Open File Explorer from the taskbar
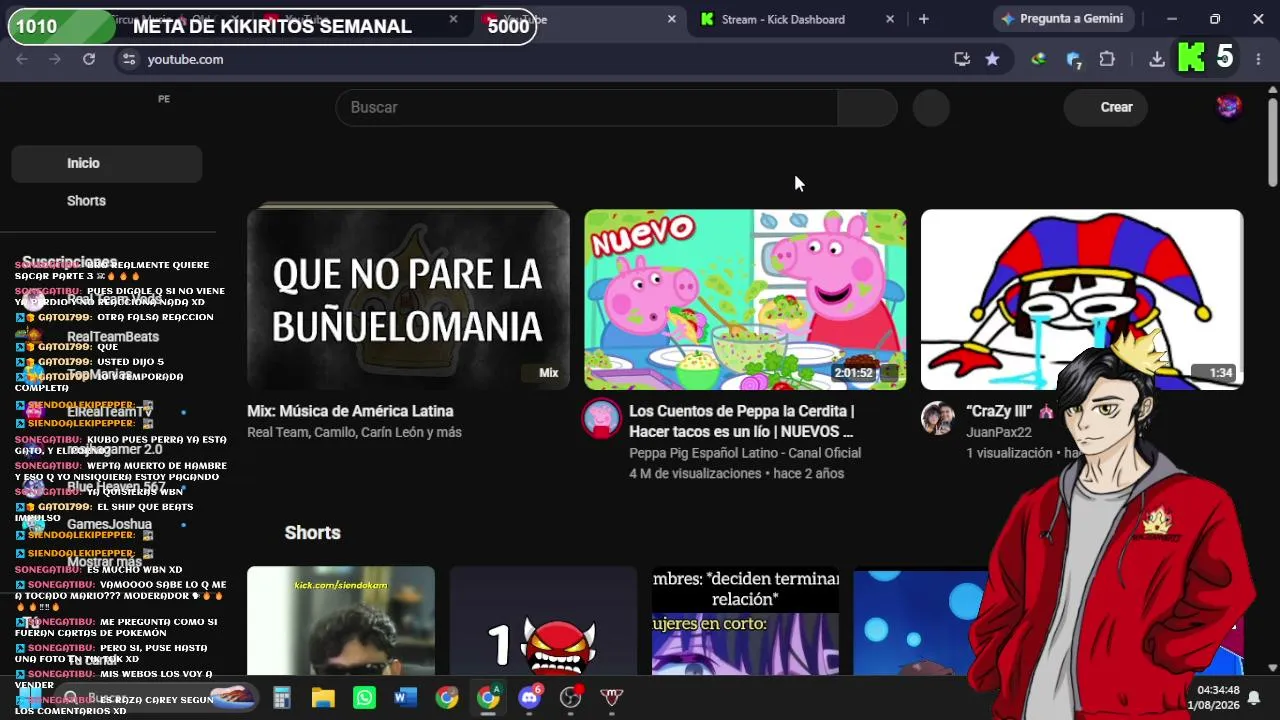1280x720 pixels. 323,697
